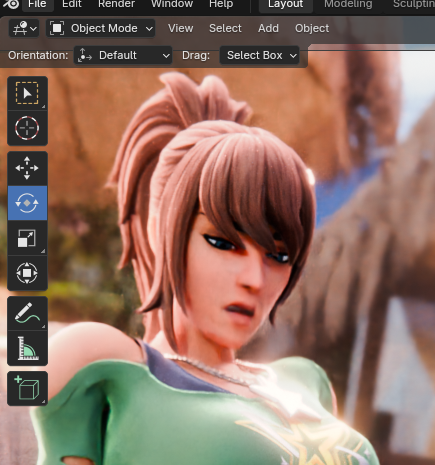This screenshot has height=465, width=435.
Task: Select the Scale tool
Action: pos(27,238)
